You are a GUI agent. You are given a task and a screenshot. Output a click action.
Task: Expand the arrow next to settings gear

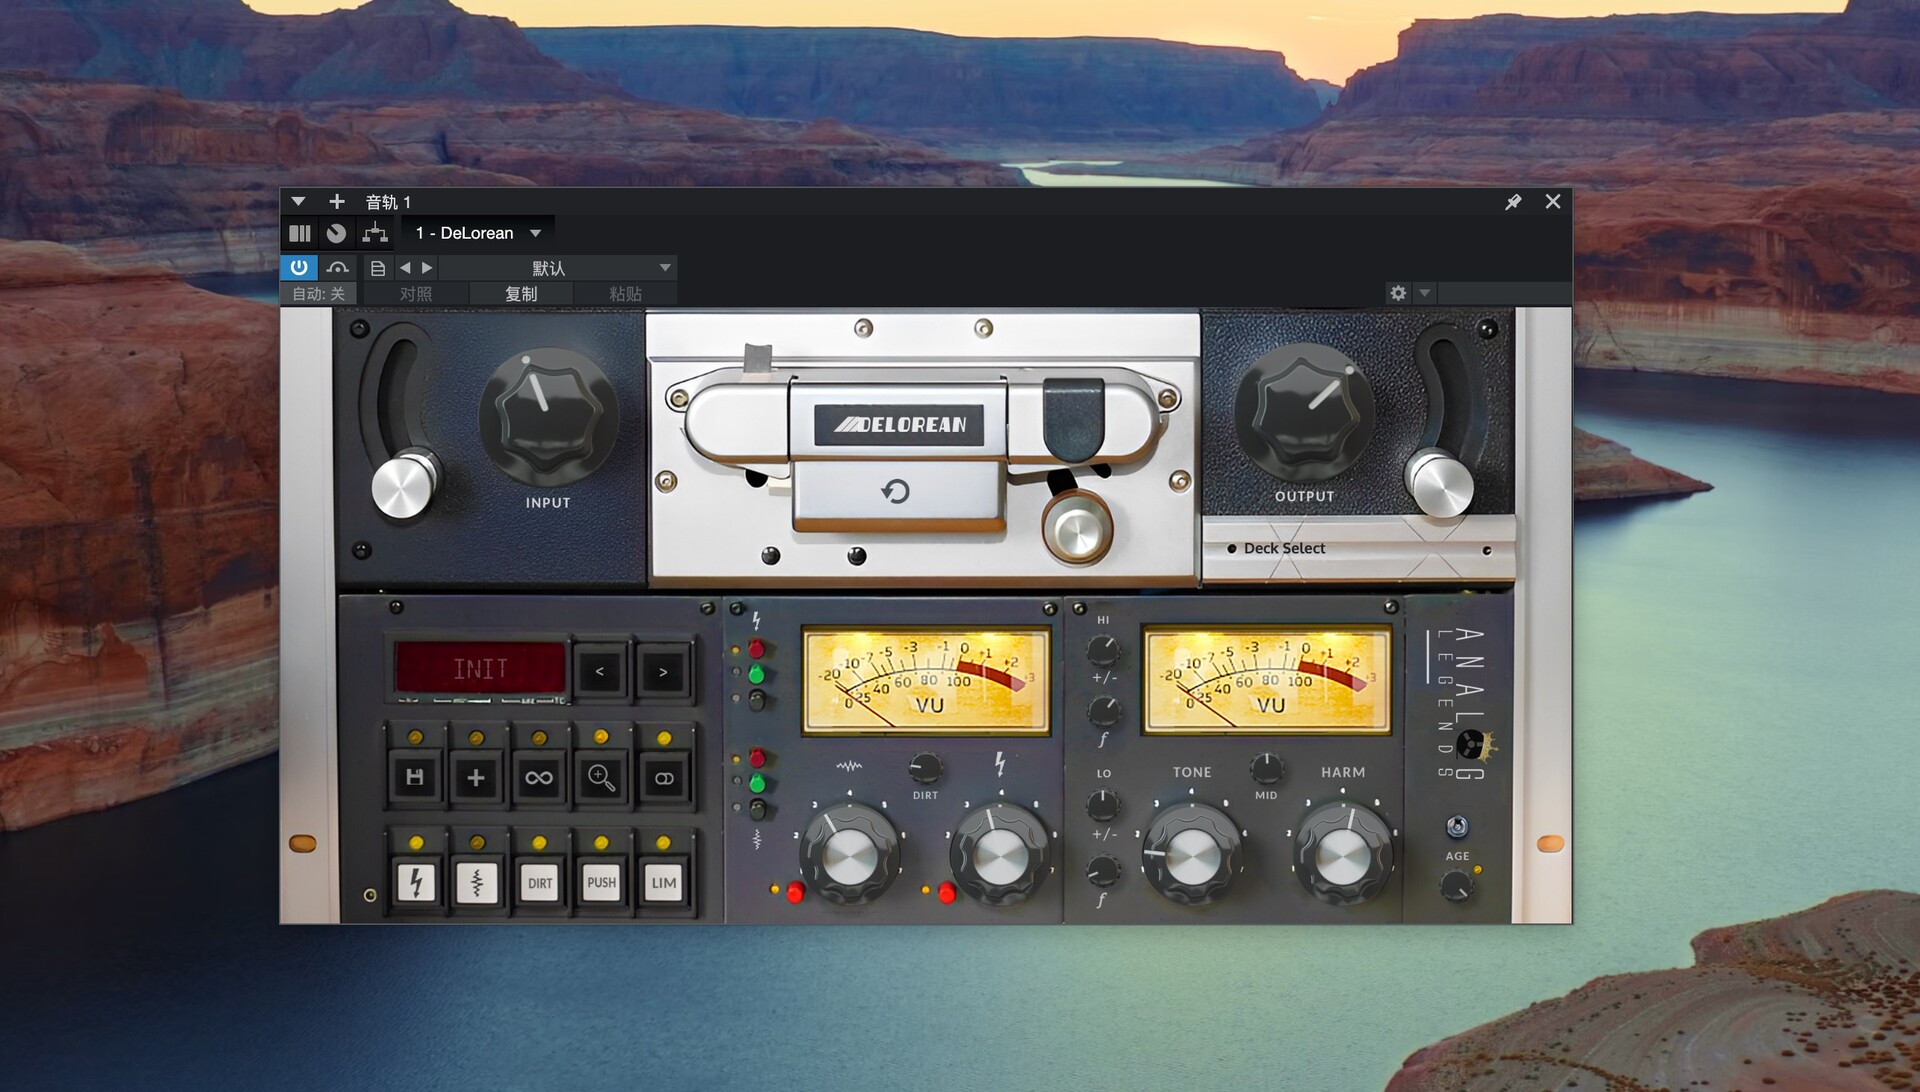(x=1425, y=293)
